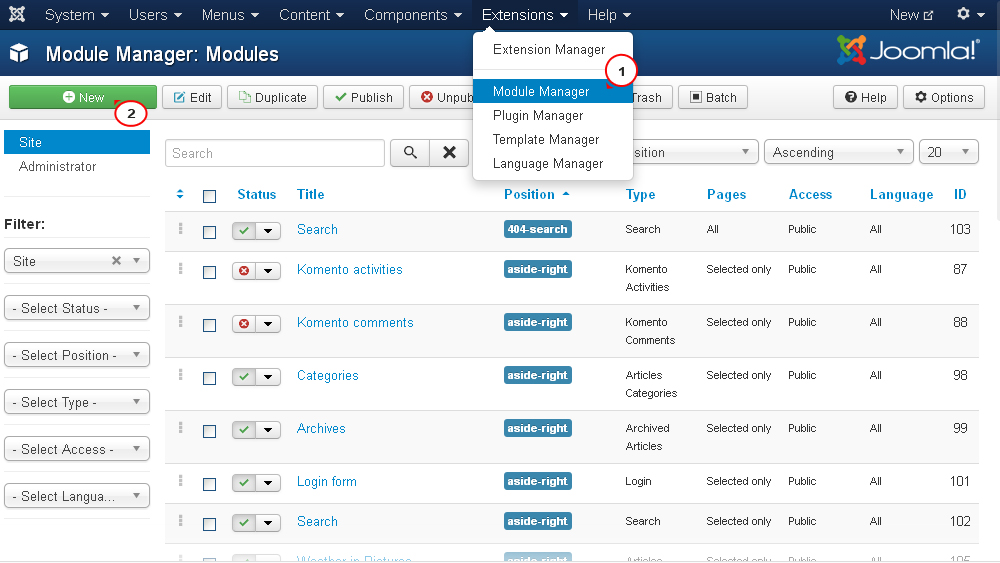Click the Batch toolbar button
The image size is (1000, 563).
(x=713, y=97)
